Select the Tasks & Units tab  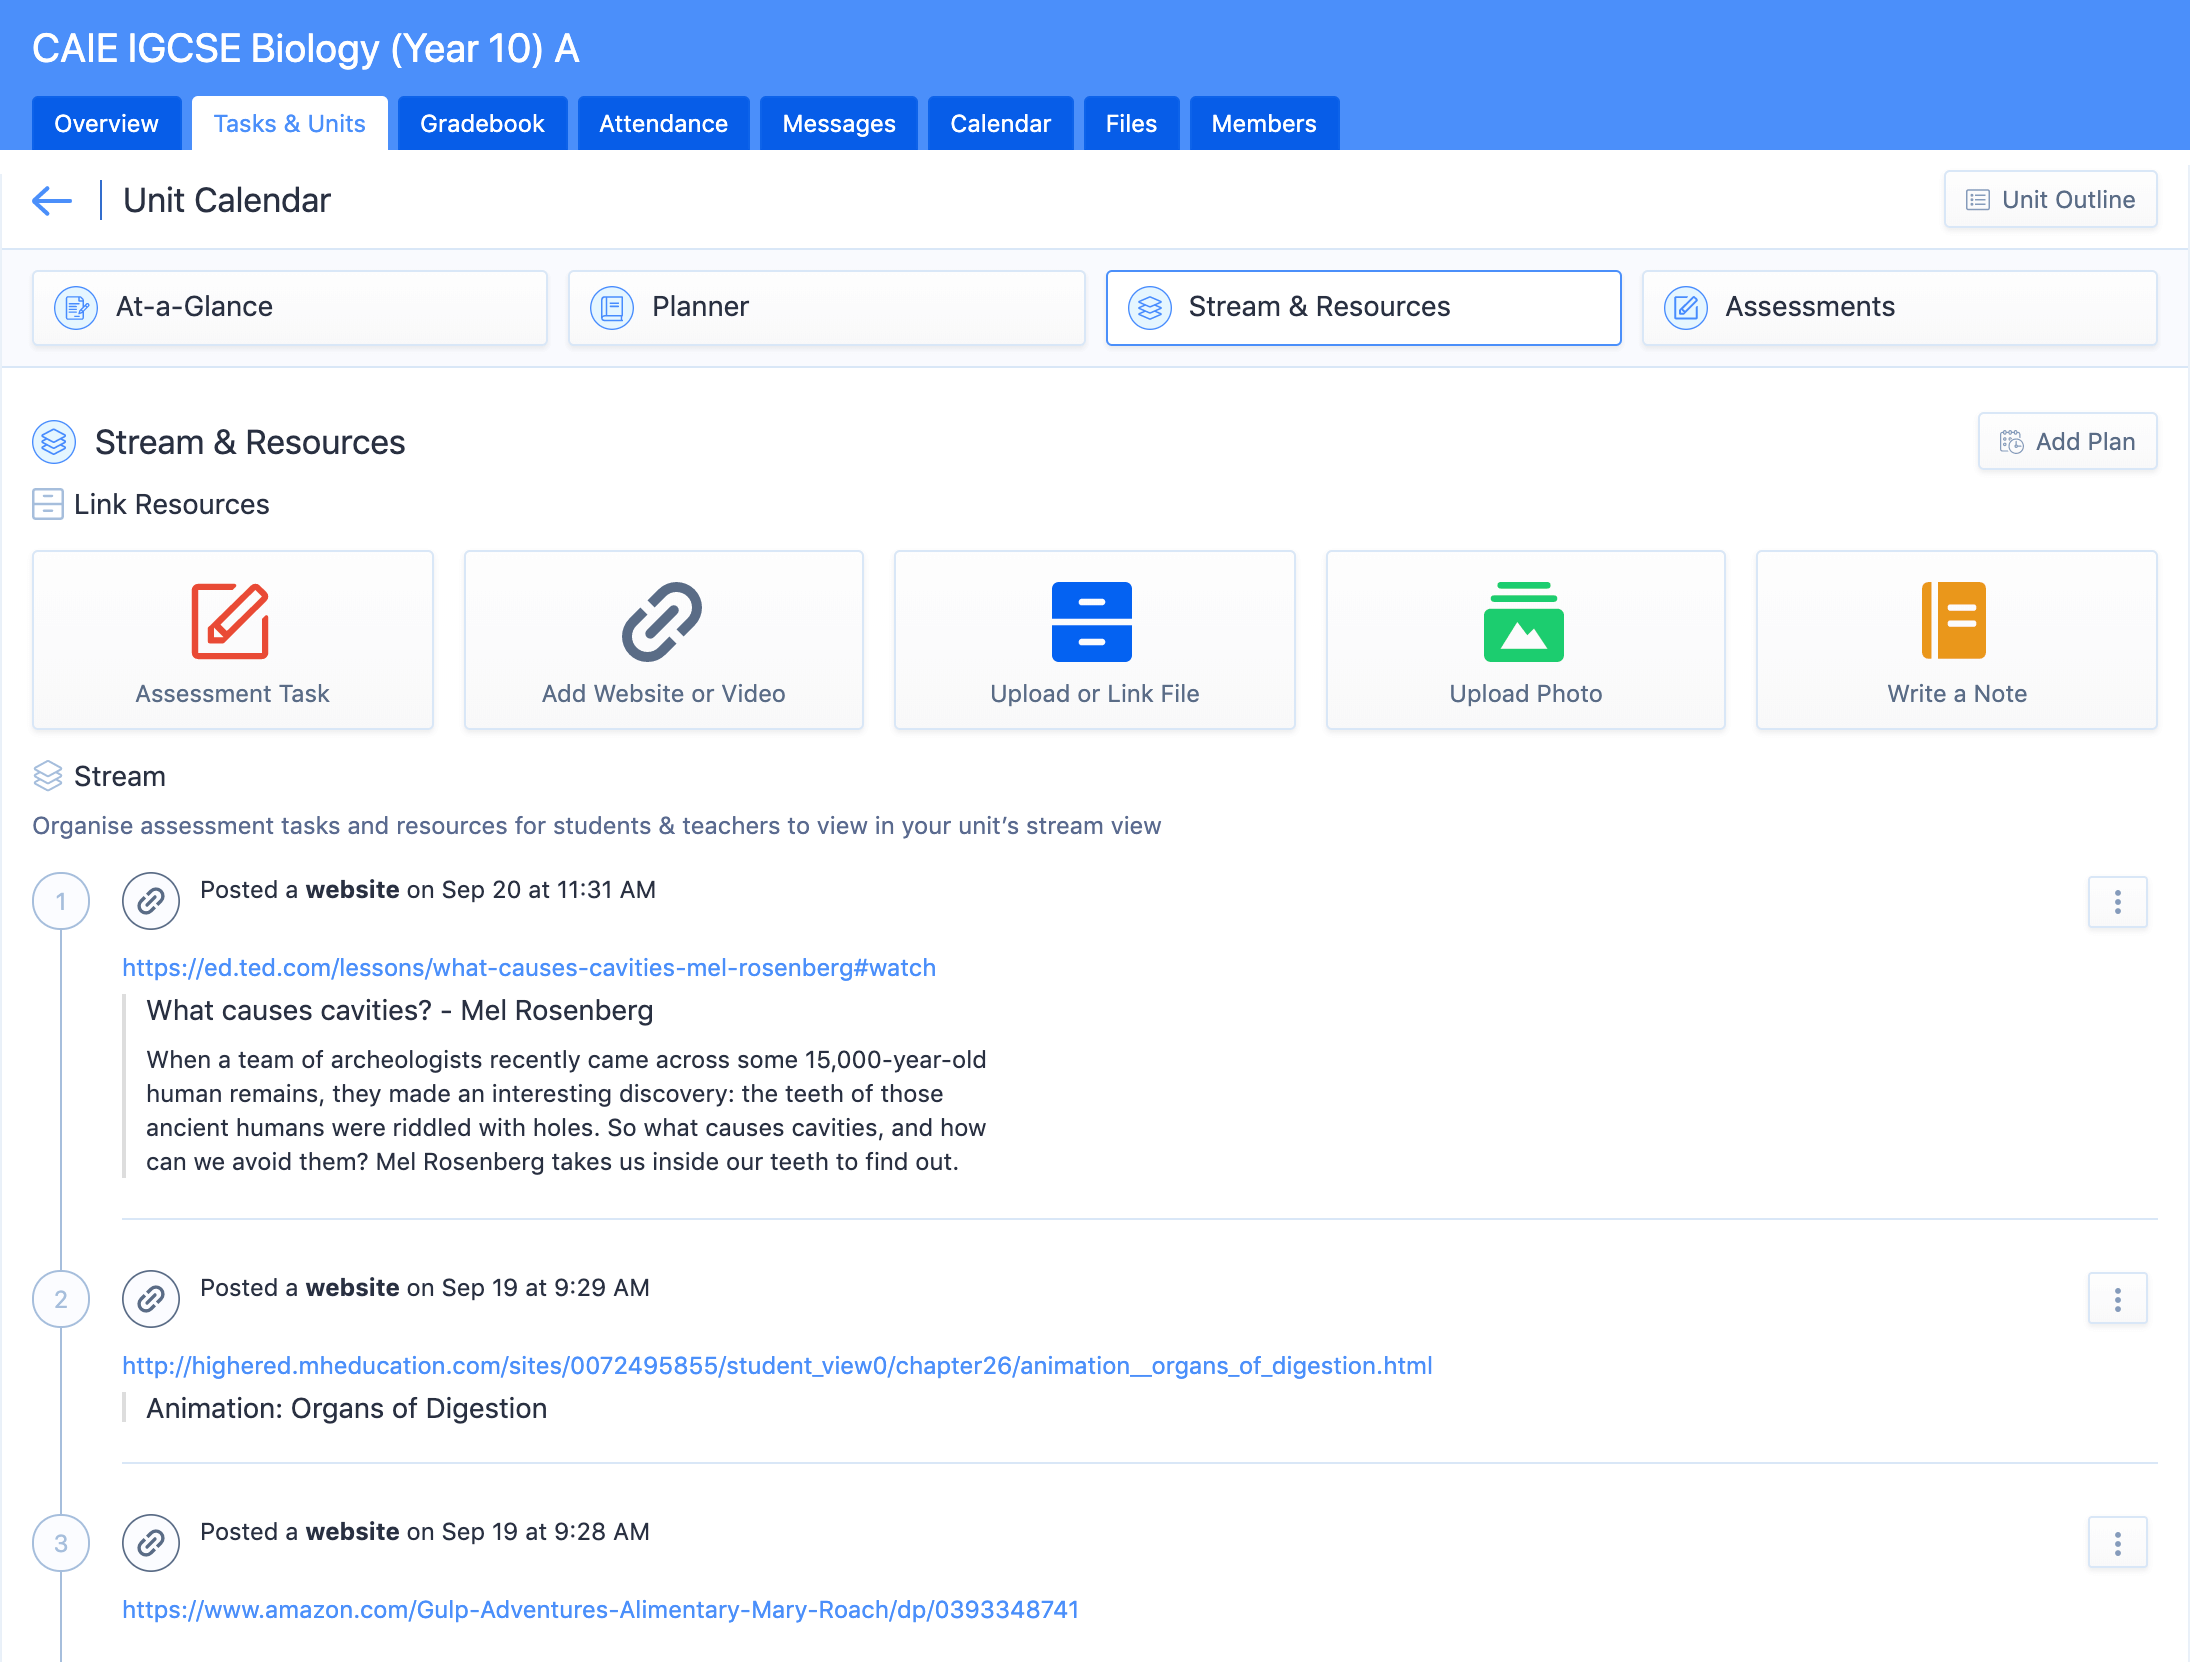[290, 123]
